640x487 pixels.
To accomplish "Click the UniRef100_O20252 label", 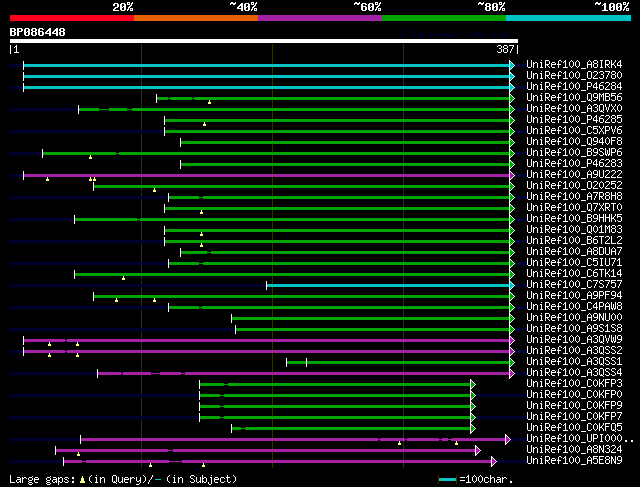I will 574,186.
